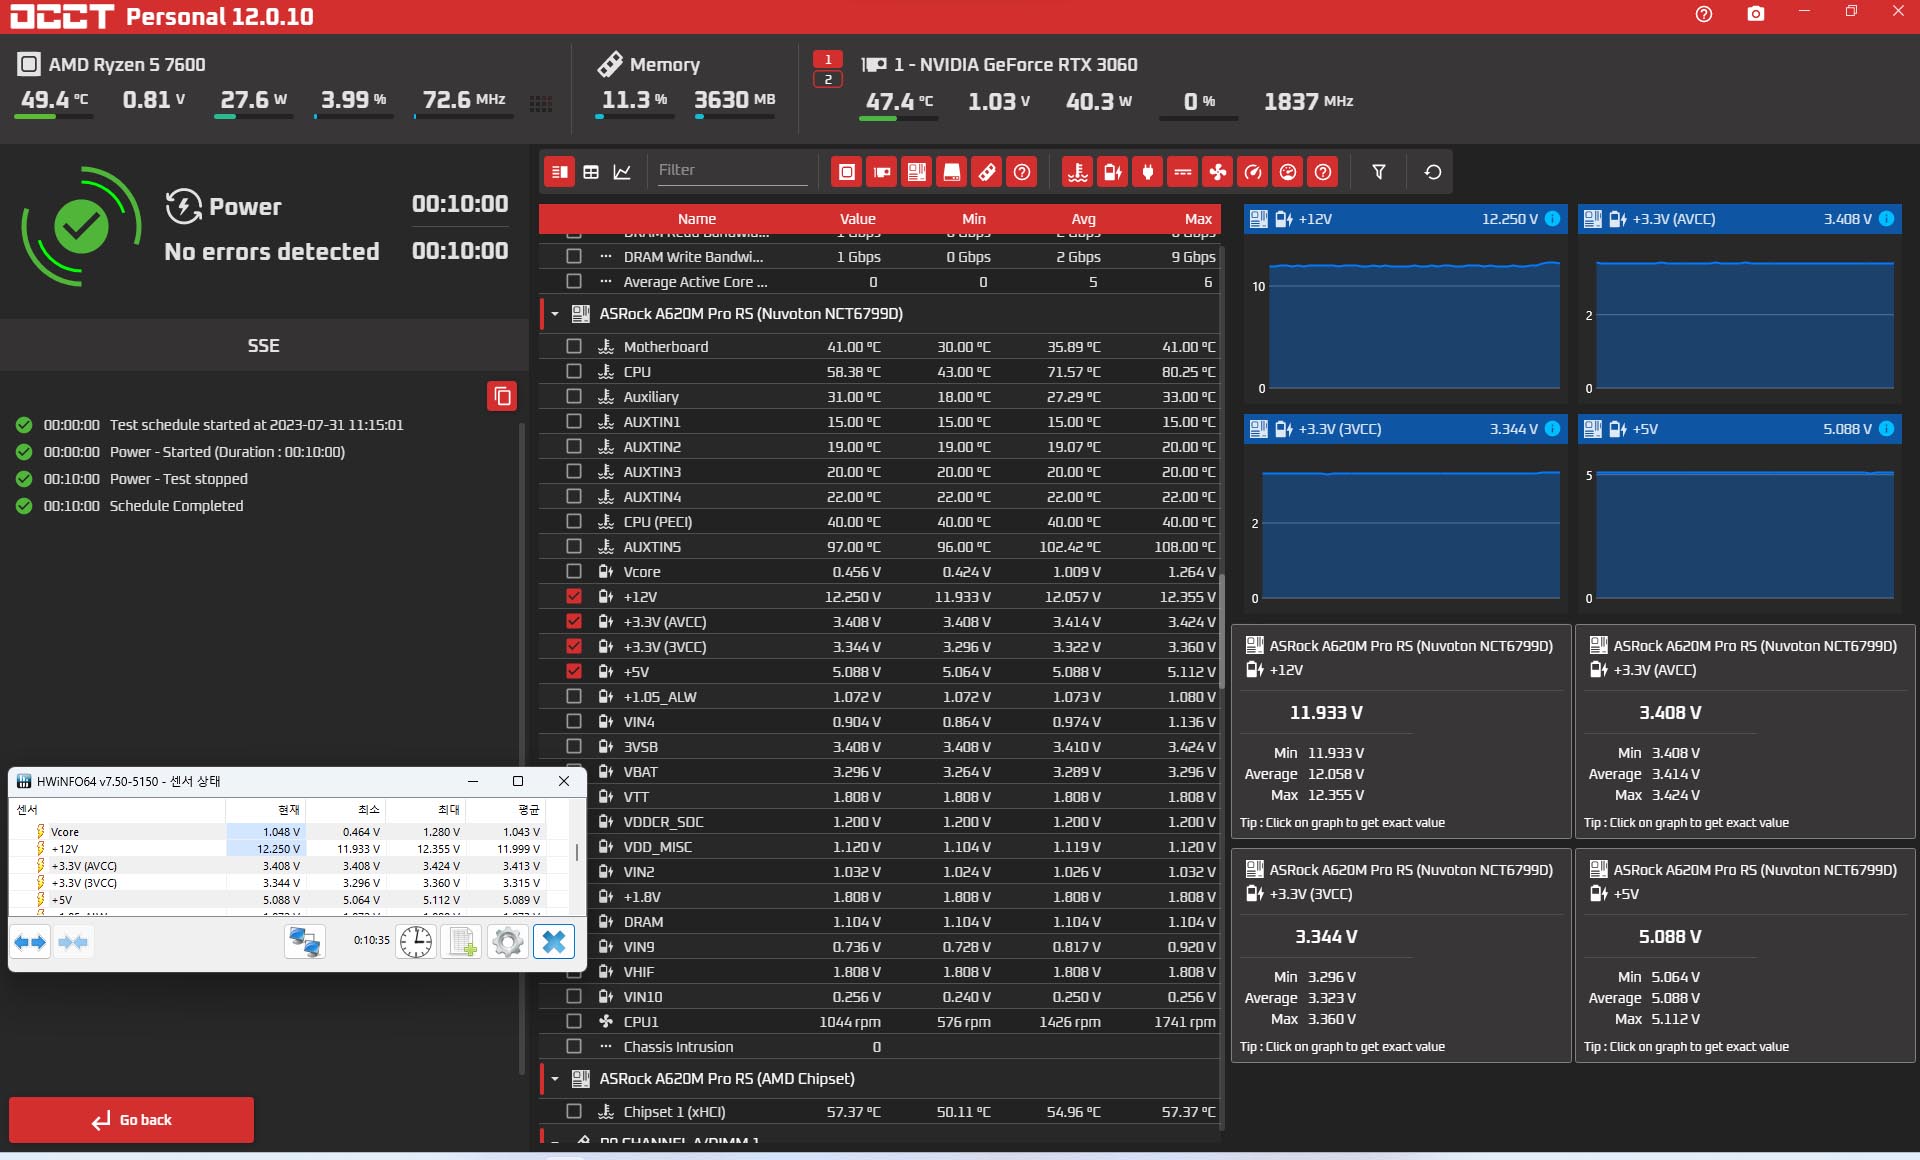Click the screenshot camera icon
The height and width of the screenshot is (1160, 1920).
point(1755,14)
